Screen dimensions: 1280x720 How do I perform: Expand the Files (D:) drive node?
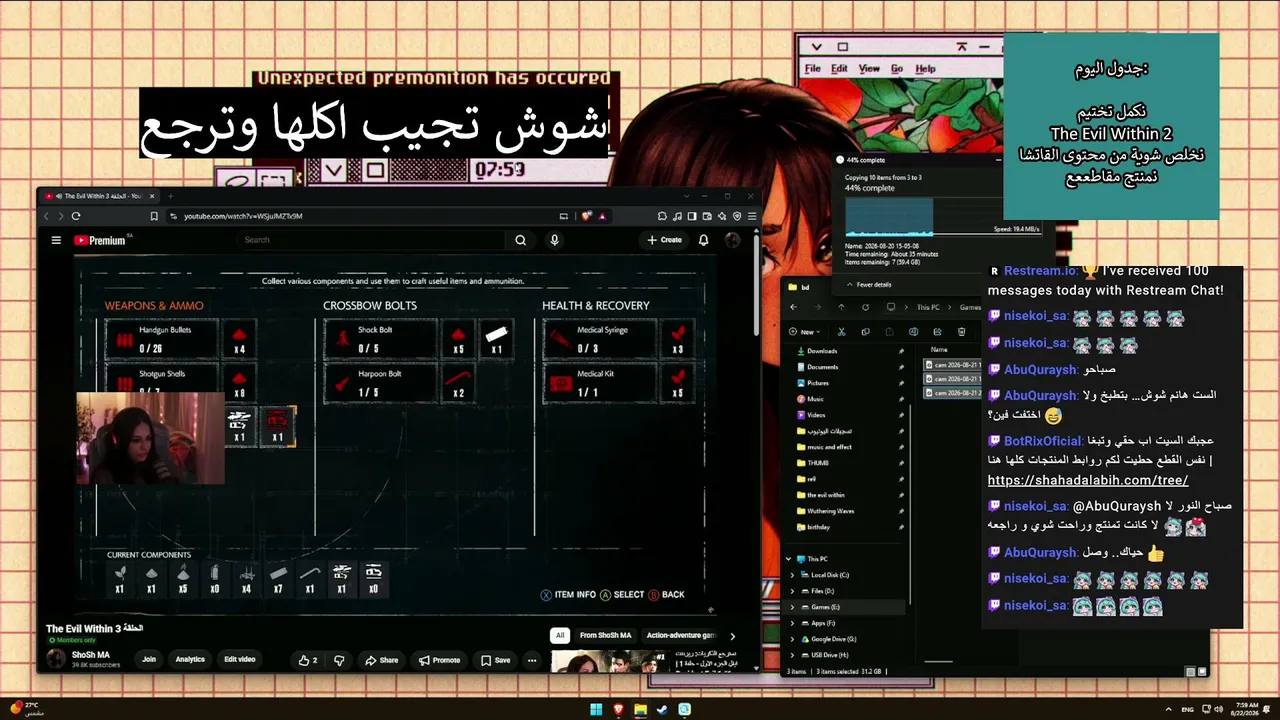click(x=793, y=591)
